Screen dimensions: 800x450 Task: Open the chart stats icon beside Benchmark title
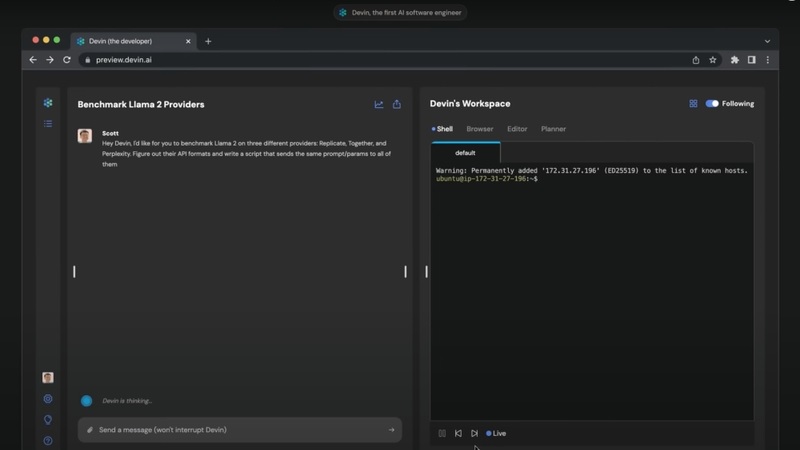[x=379, y=104]
